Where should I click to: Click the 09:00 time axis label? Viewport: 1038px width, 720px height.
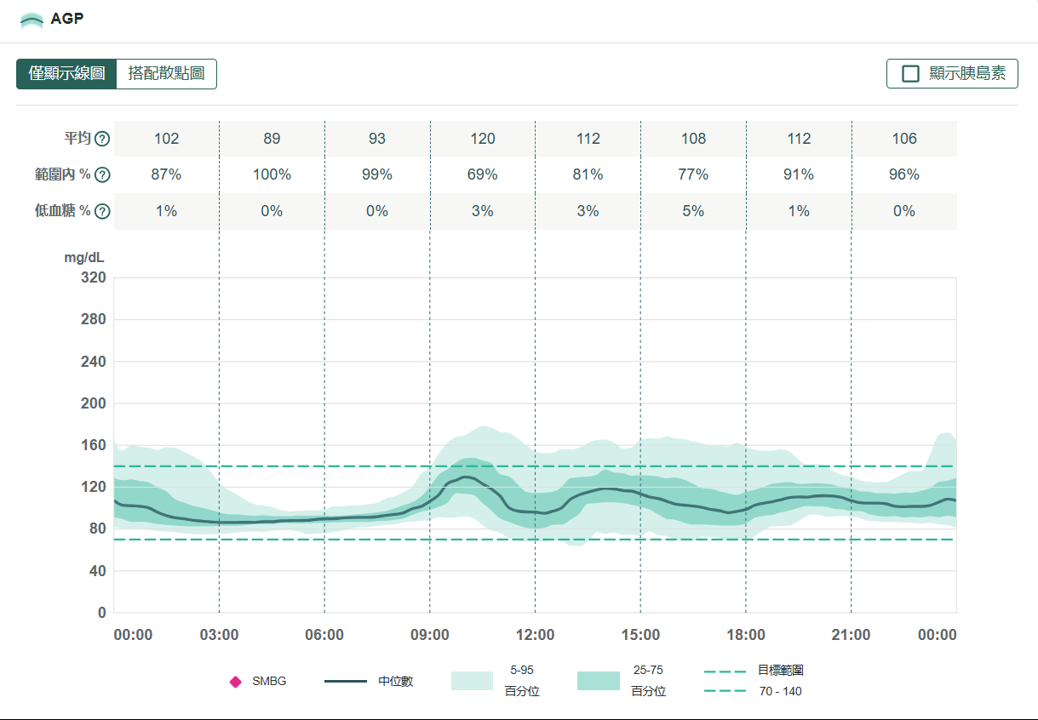pos(430,635)
